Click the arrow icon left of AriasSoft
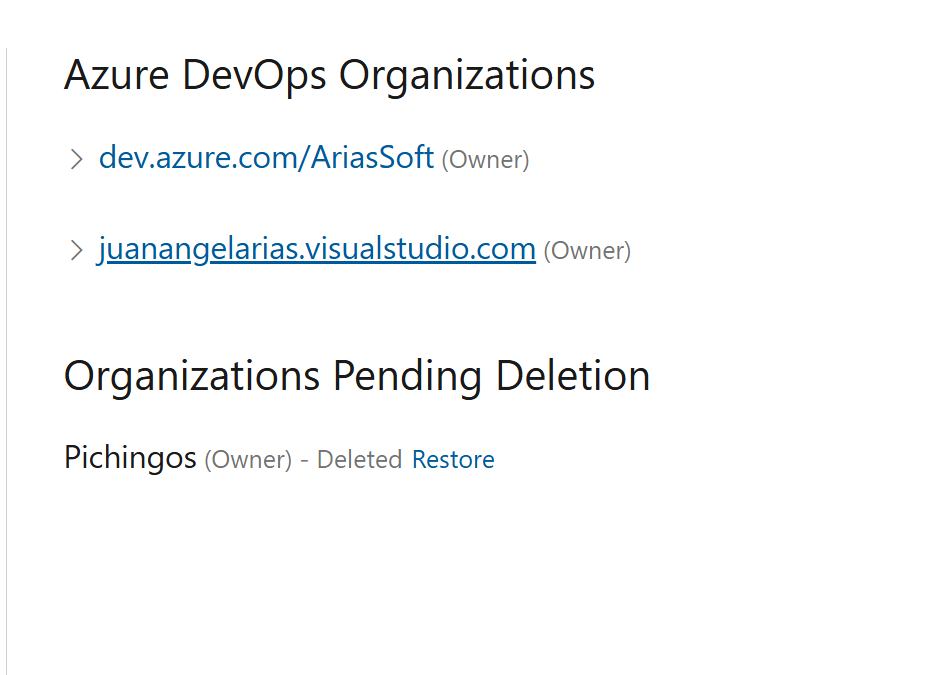Viewport: 931px width, 675px height. (76, 159)
